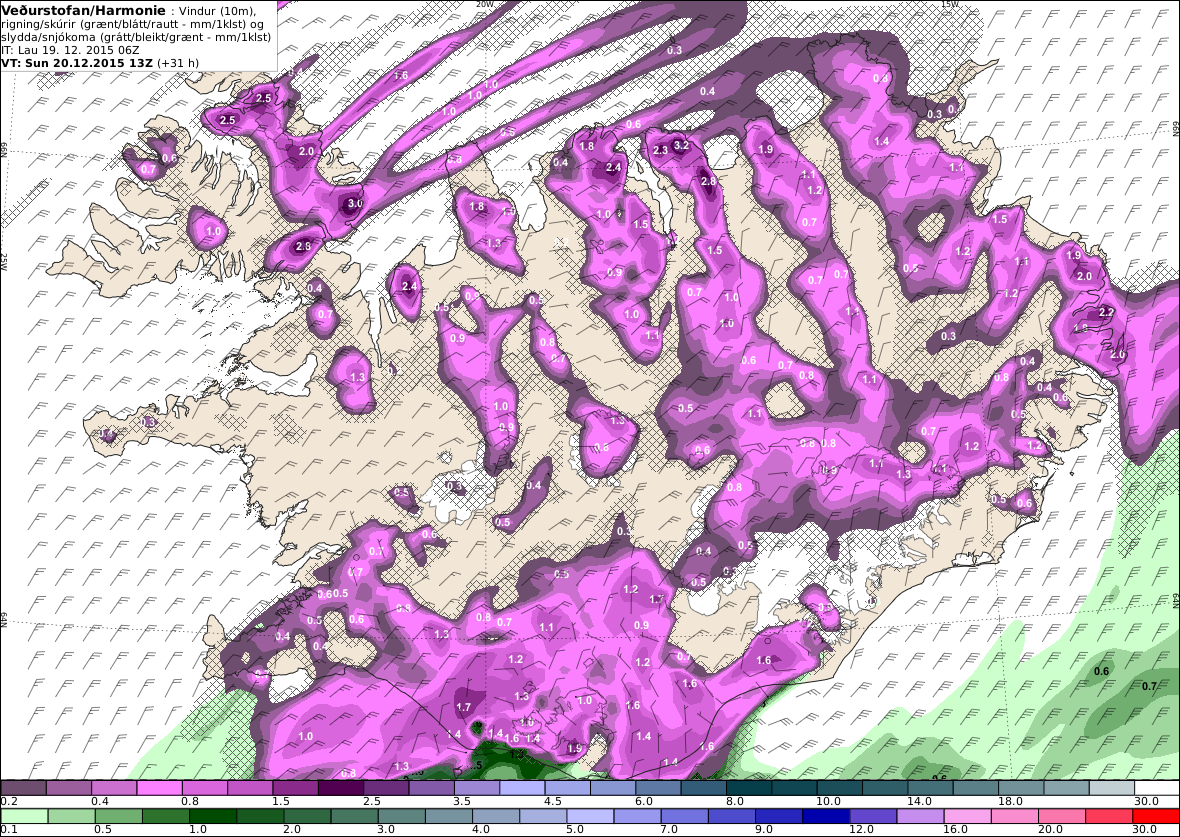Click the 'VT: Sun 20.12.2015 13Z' valid time
Viewport: 1180px width, 837px height.
click(78, 62)
